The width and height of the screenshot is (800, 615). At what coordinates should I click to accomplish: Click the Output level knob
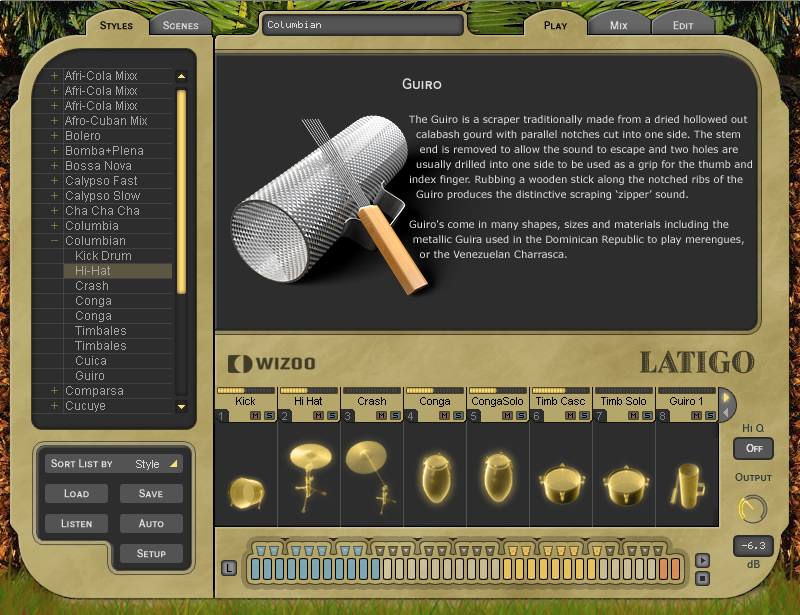[753, 509]
